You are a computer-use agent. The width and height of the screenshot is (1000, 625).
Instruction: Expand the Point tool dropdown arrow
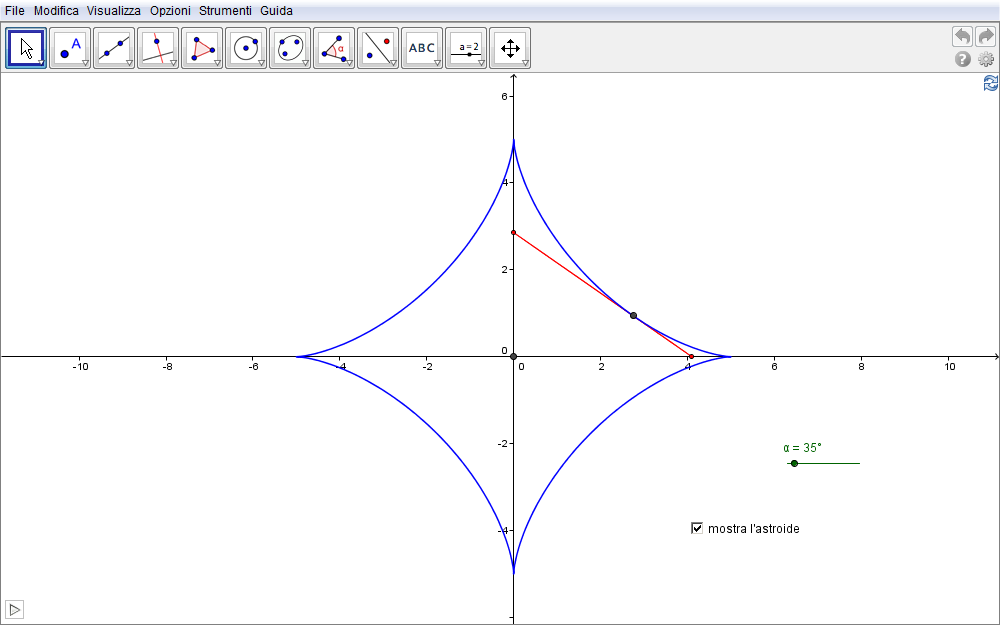pyautogui.click(x=86, y=63)
